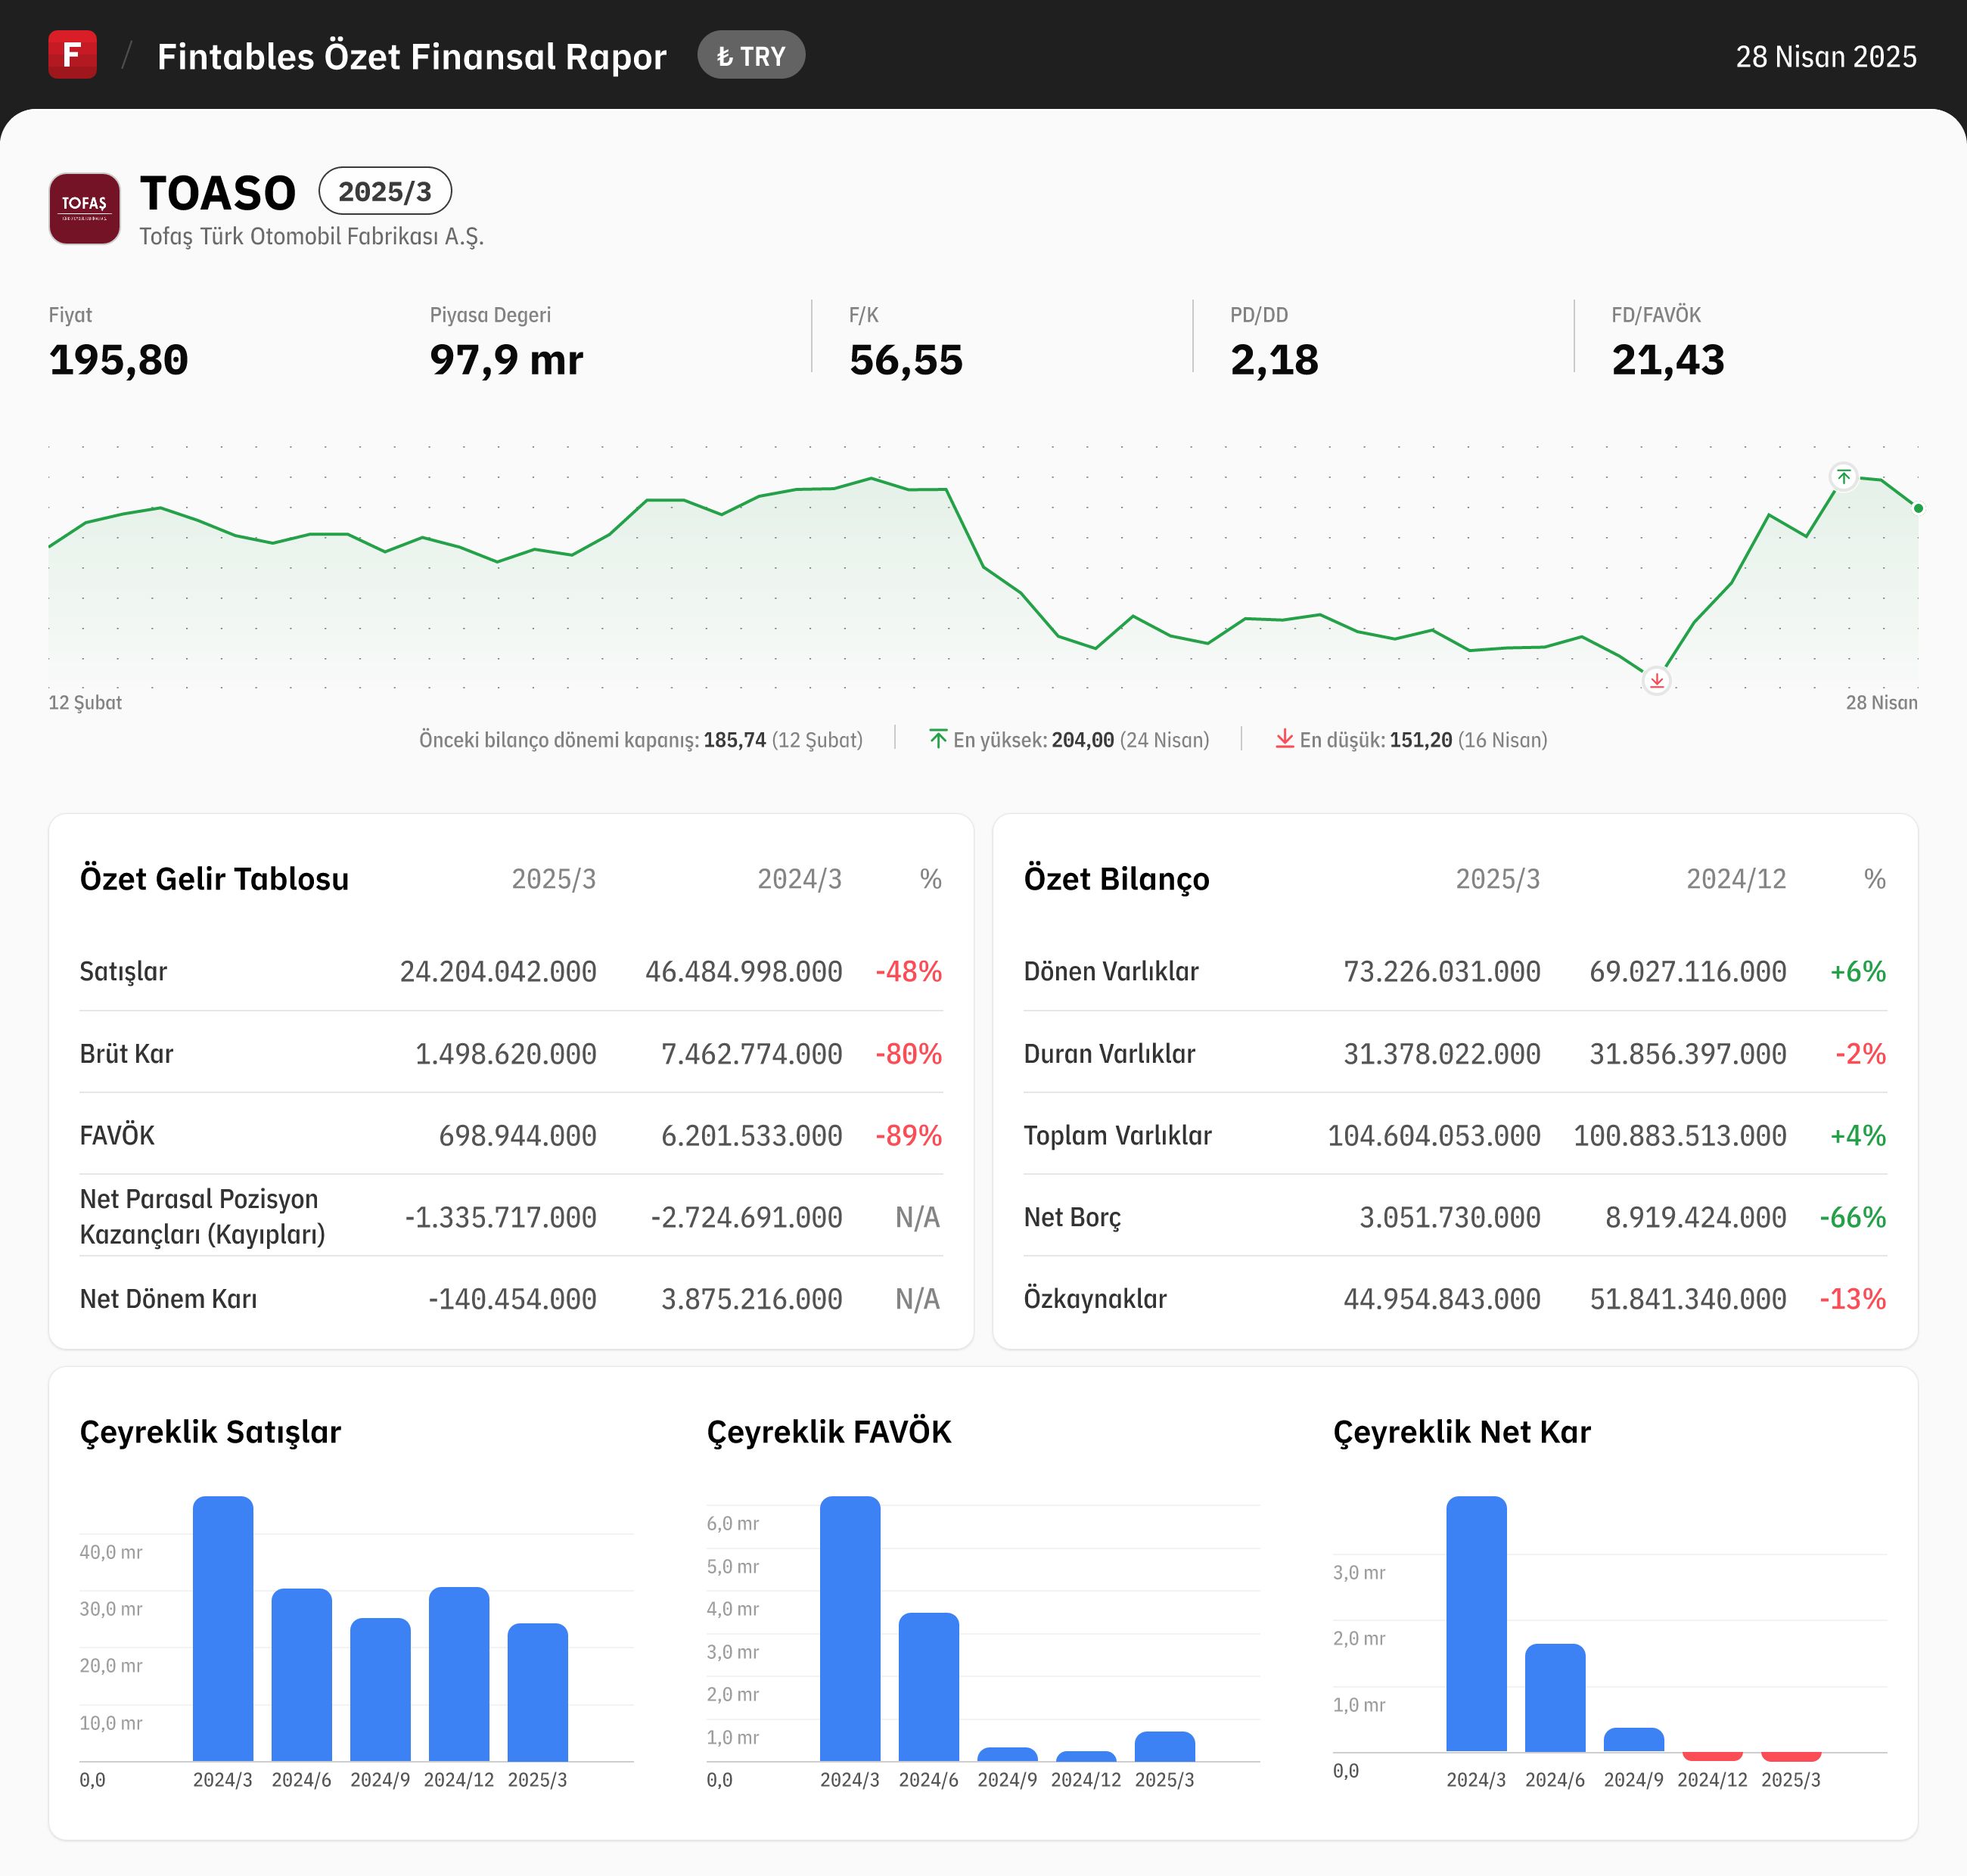Click the Brüt Kar row label
This screenshot has width=1967, height=1876.
[127, 1054]
